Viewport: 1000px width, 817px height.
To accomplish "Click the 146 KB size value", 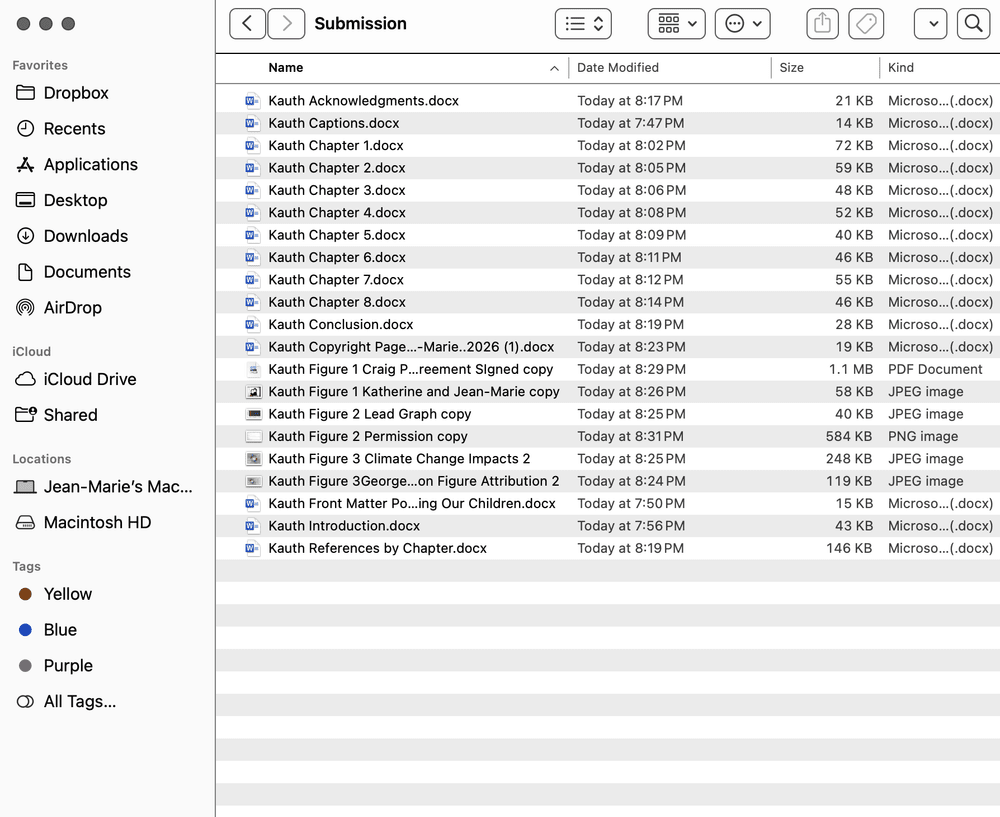I will point(849,548).
